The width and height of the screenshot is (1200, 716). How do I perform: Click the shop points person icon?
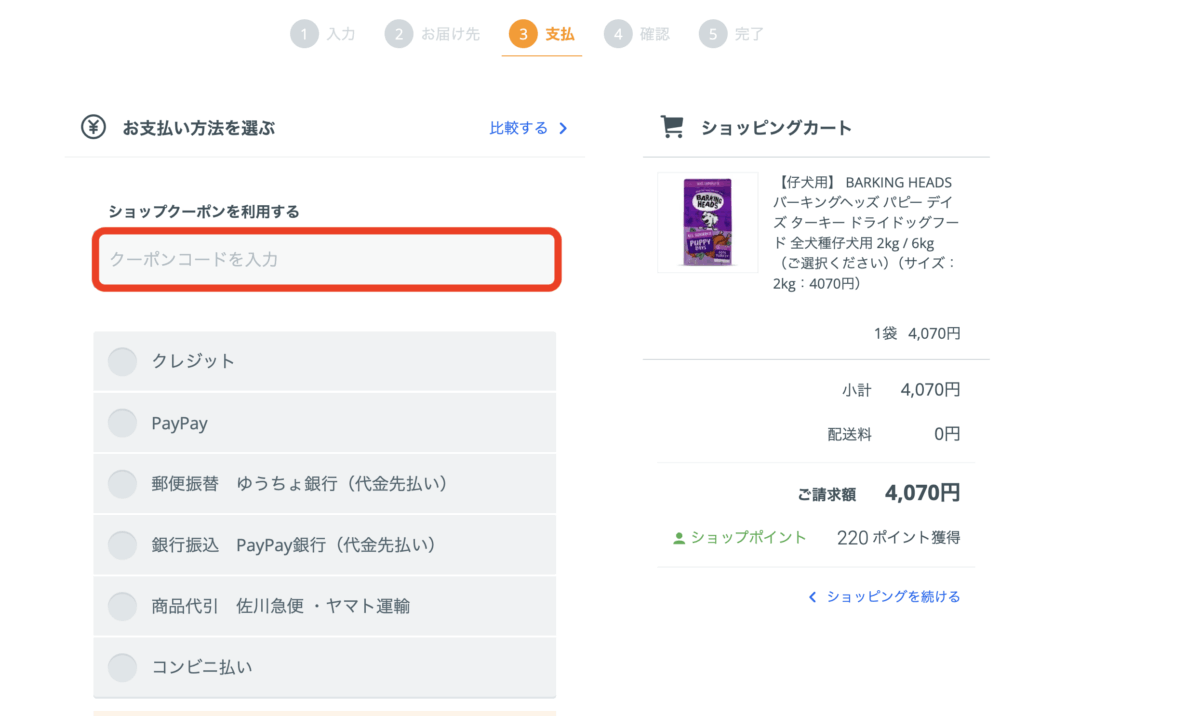point(679,538)
